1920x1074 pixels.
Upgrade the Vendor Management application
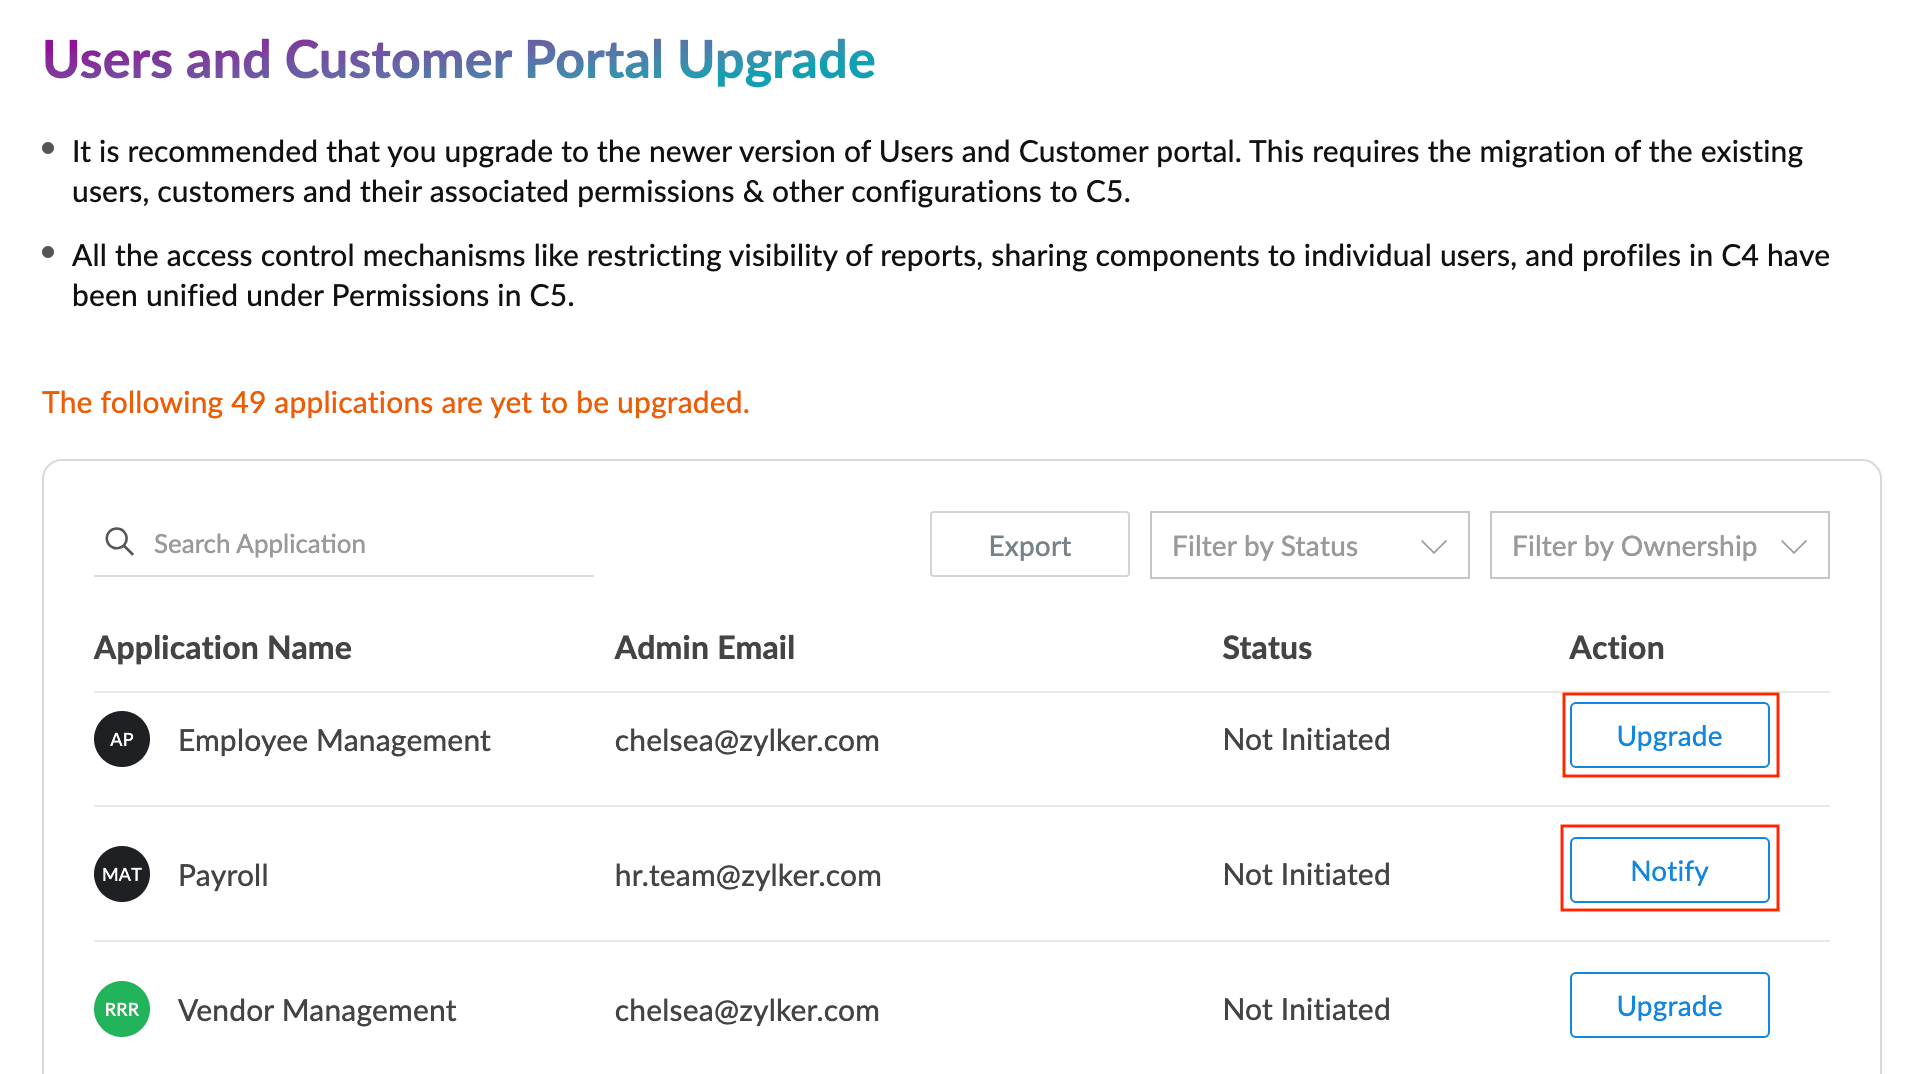(1669, 1006)
